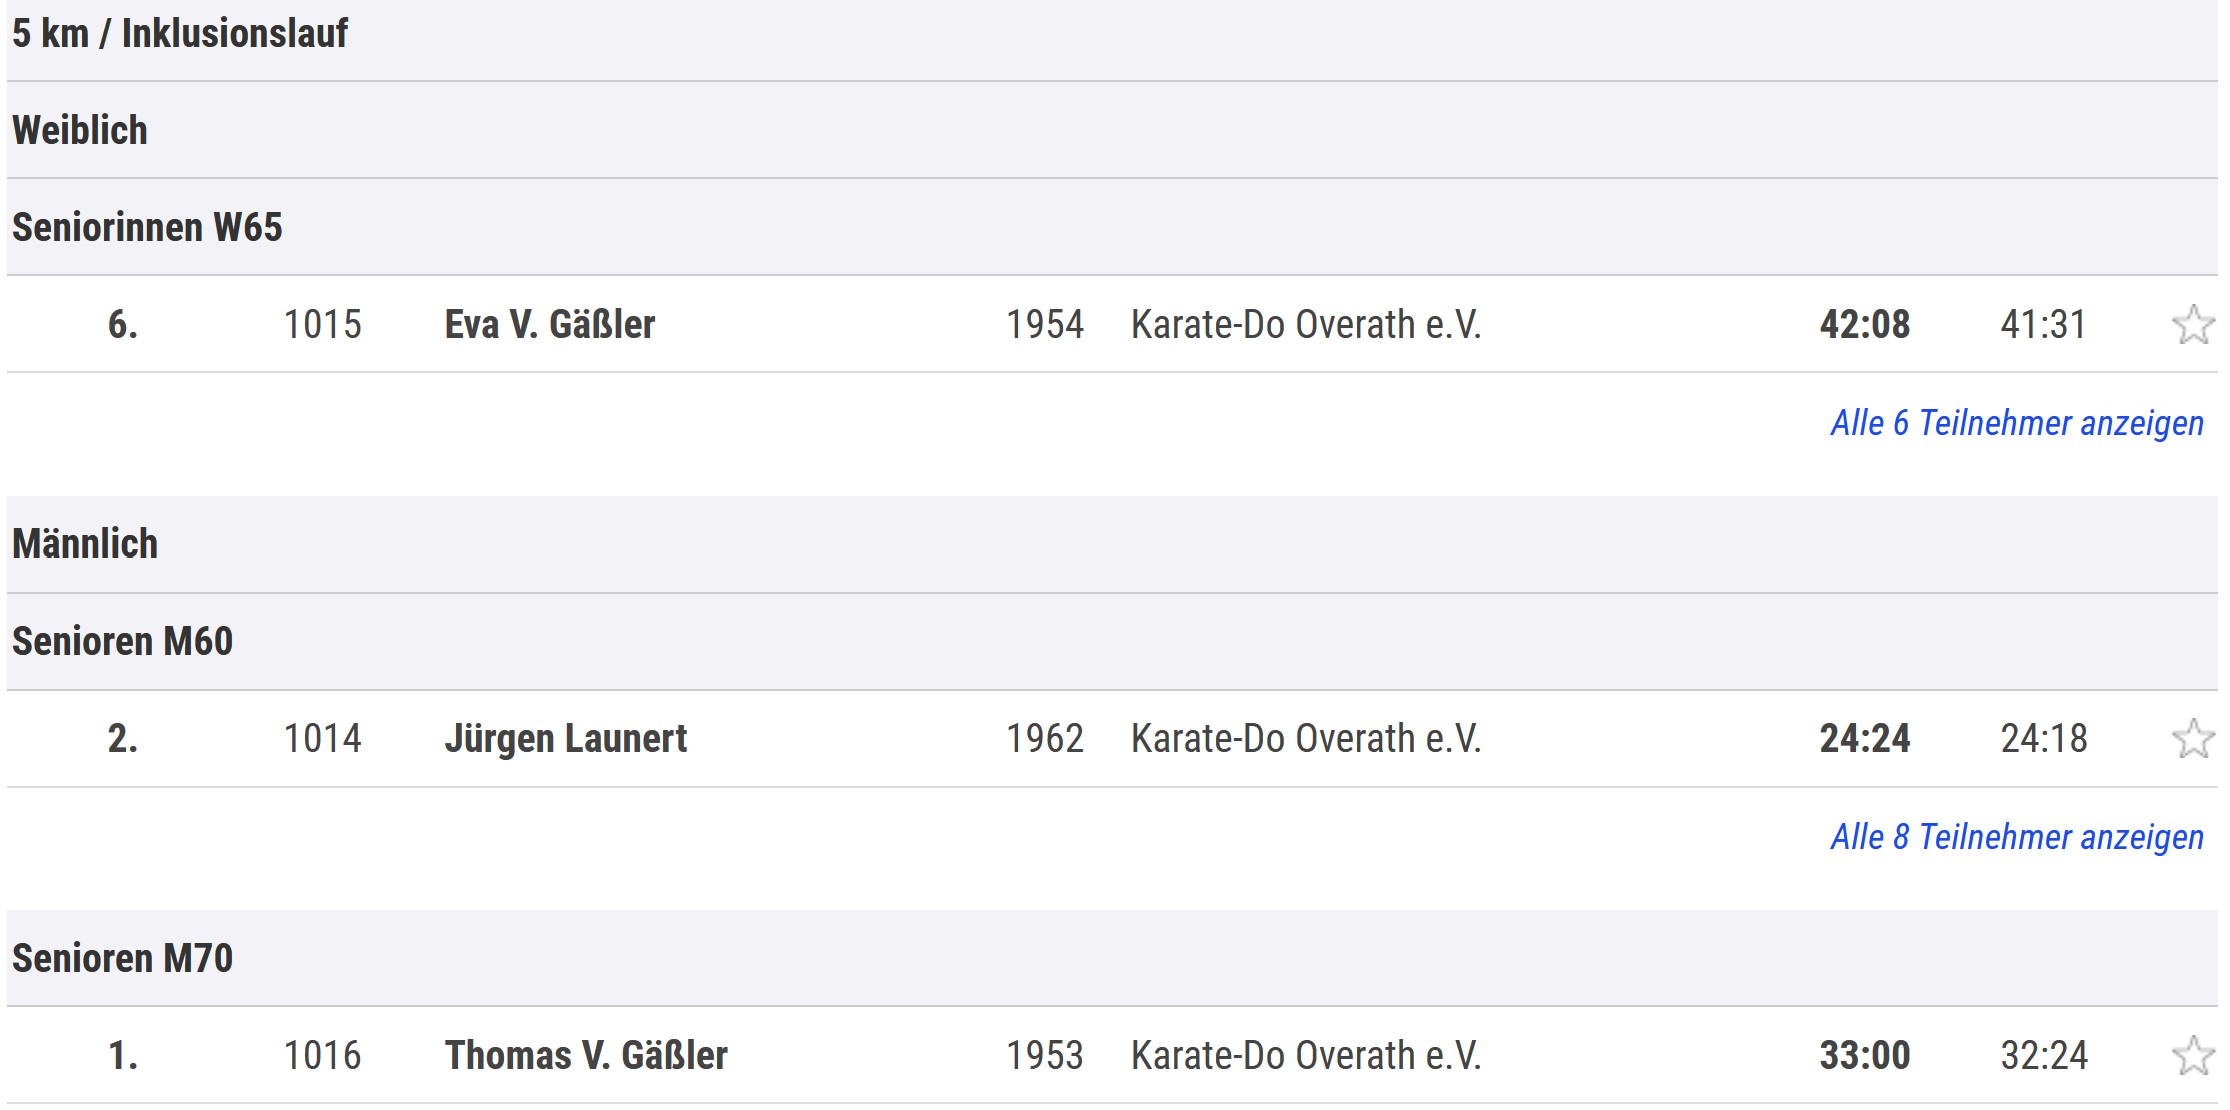Click the Senioren M70 category header

click(x=122, y=959)
